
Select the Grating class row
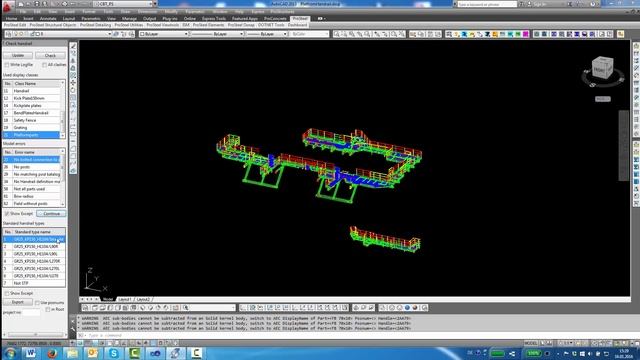tap(32, 127)
